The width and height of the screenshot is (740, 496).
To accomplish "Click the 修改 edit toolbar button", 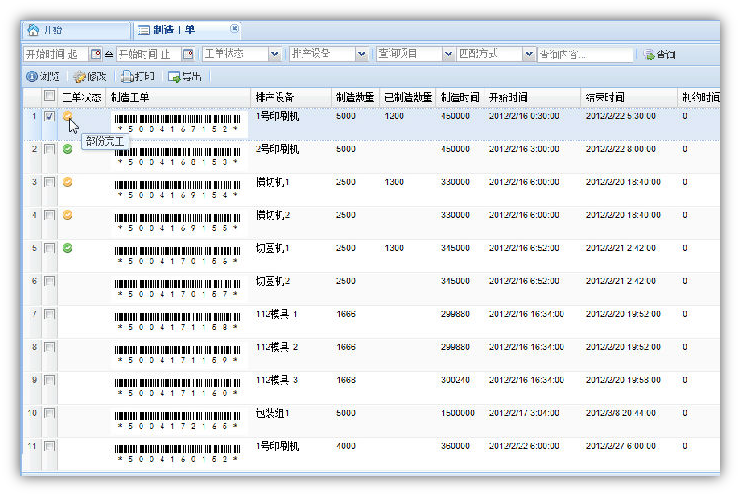I will tap(90, 76).
